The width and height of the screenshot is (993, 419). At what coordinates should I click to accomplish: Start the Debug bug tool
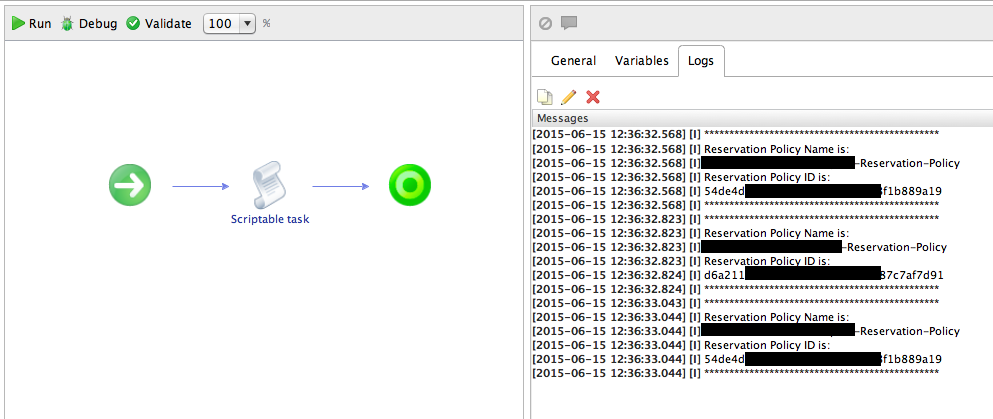67,23
